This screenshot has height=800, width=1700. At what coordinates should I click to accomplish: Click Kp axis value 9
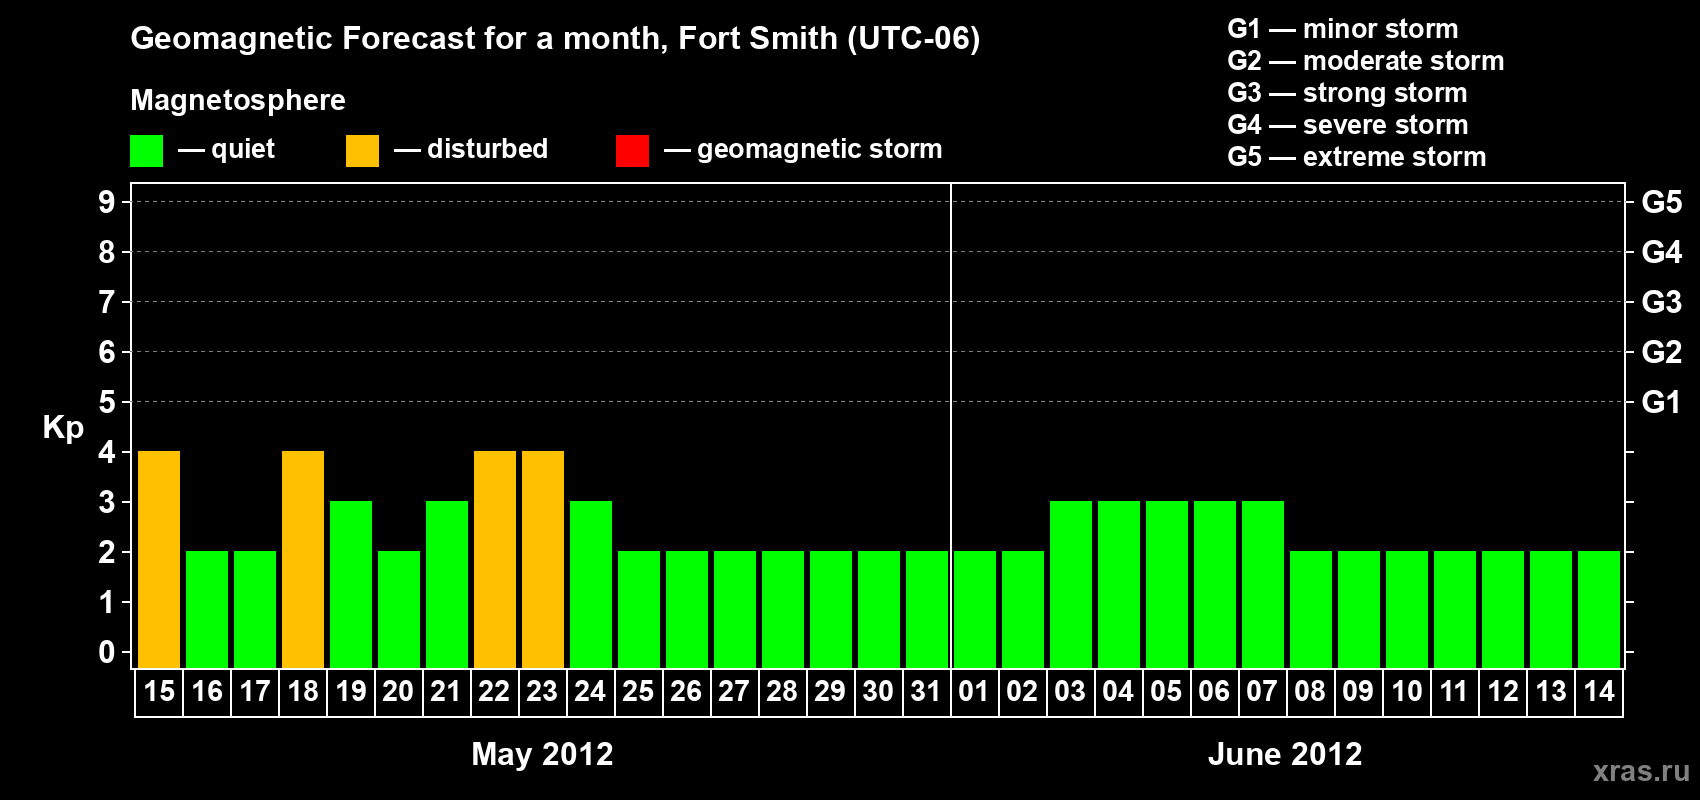click(107, 202)
